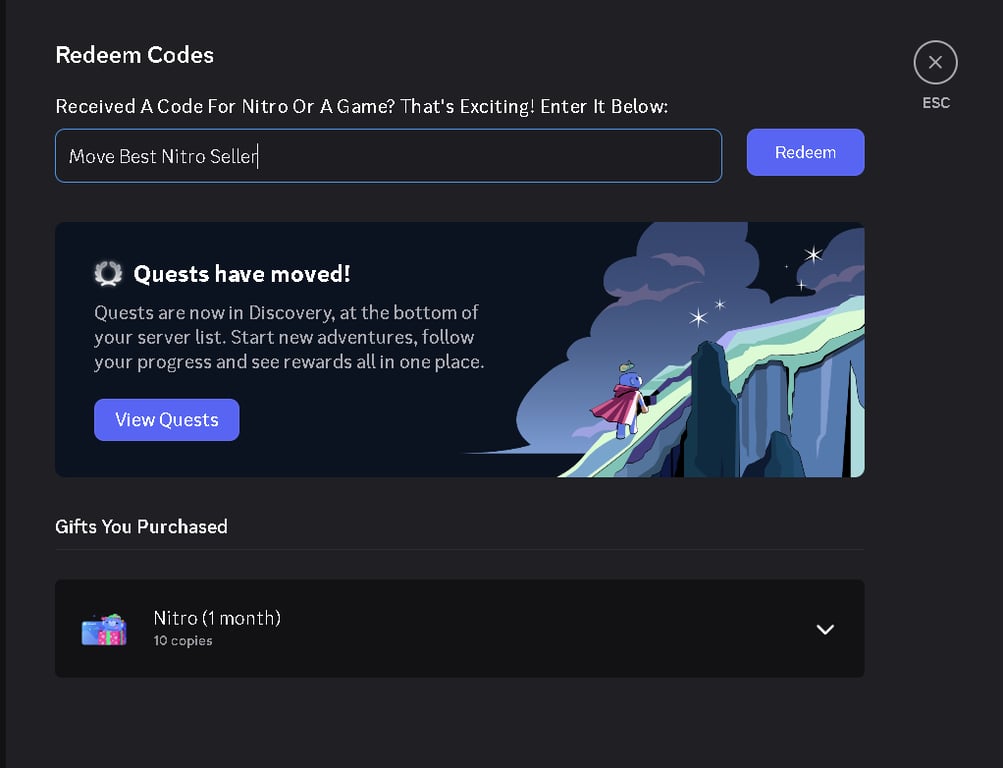Select the Redeem Codes heading
The width and height of the screenshot is (1003, 768).
[x=134, y=55]
